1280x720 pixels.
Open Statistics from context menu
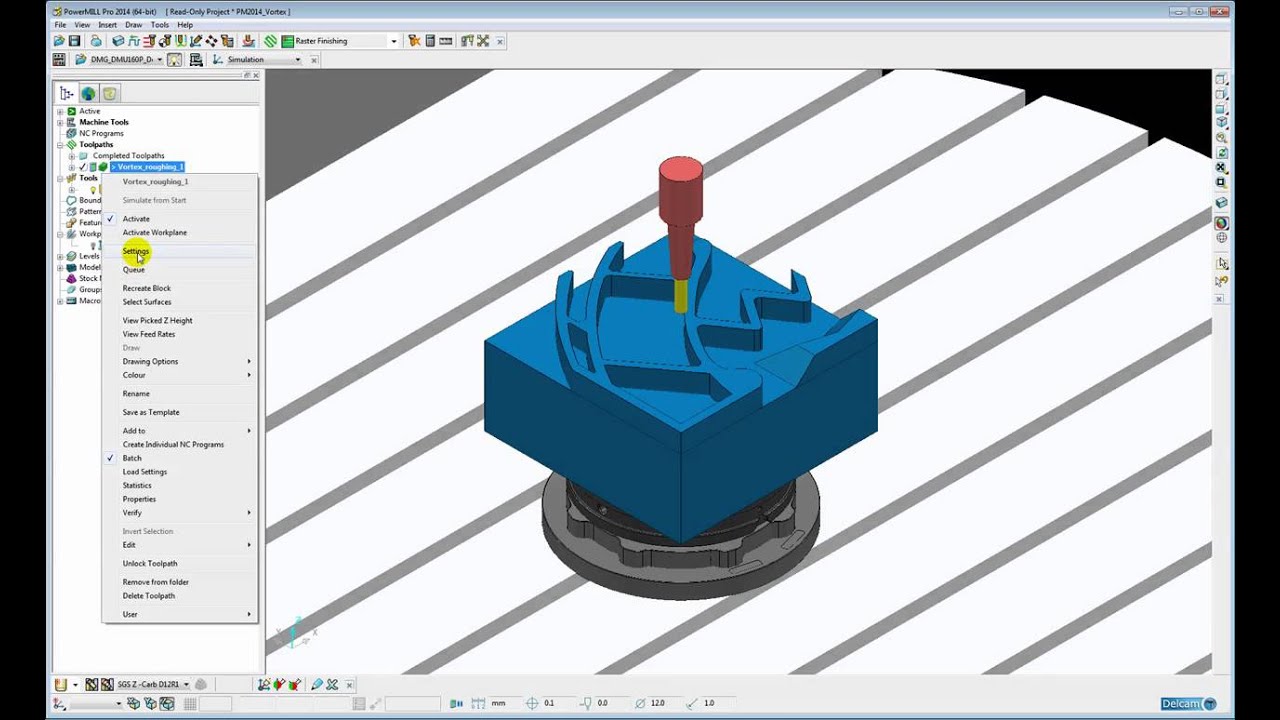[137, 486]
